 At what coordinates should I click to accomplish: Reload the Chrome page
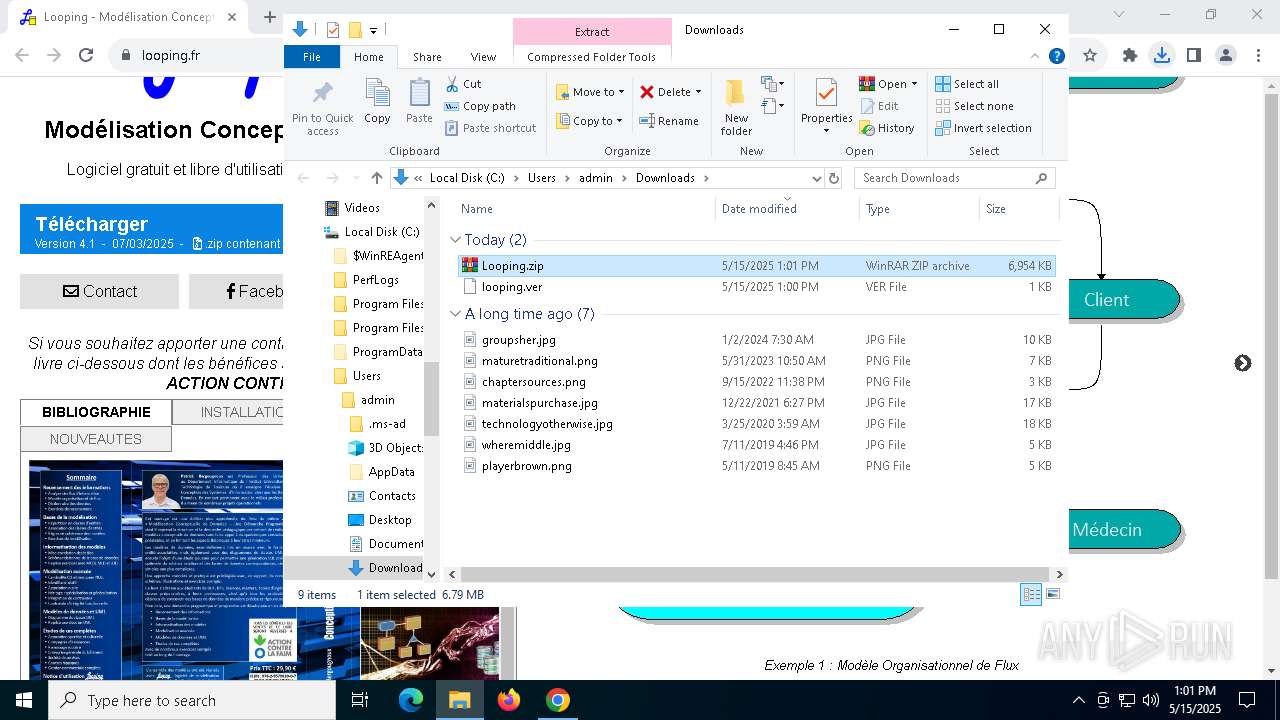click(x=86, y=56)
